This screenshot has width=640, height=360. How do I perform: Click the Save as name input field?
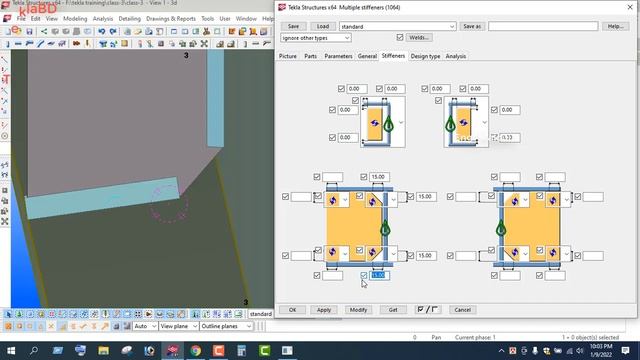(x=543, y=26)
